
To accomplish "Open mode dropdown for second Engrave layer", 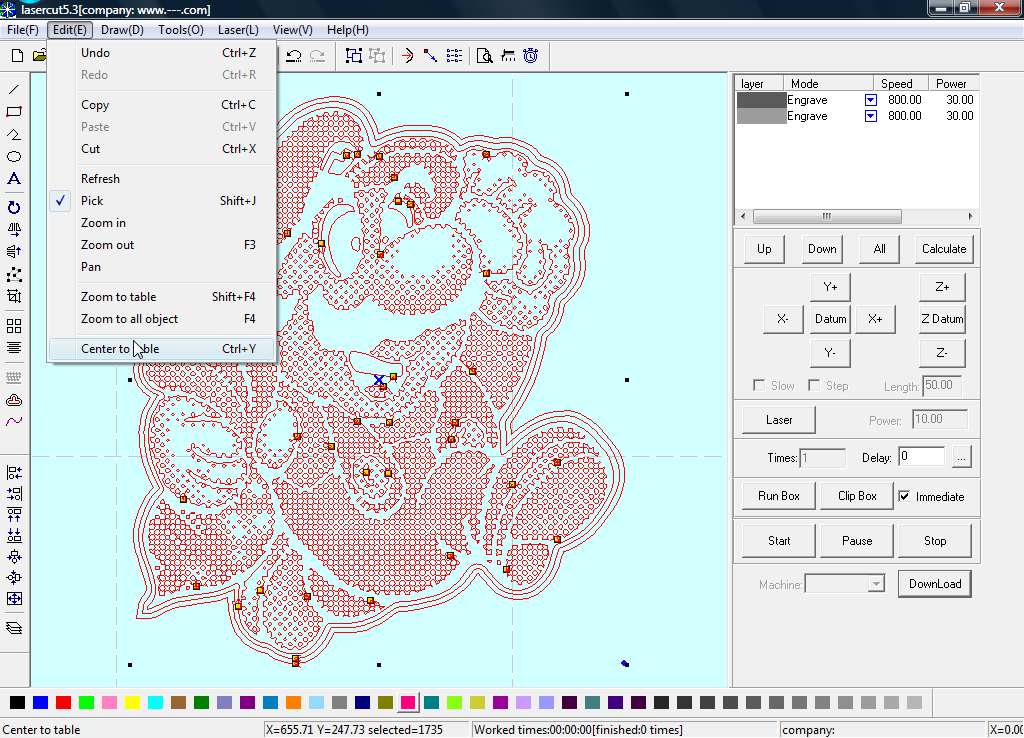I will [871, 116].
